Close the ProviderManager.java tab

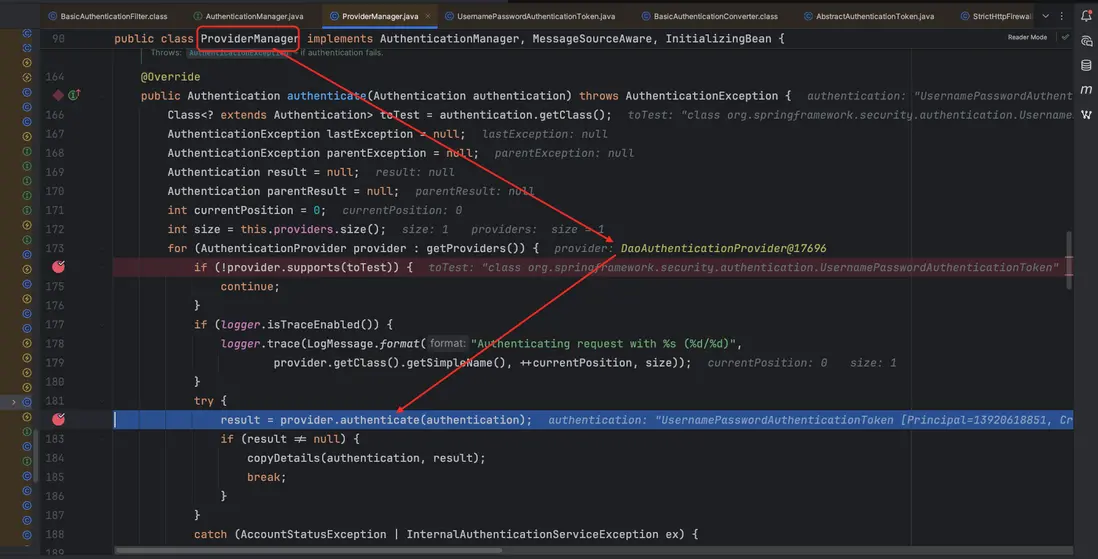pyautogui.click(x=428, y=16)
